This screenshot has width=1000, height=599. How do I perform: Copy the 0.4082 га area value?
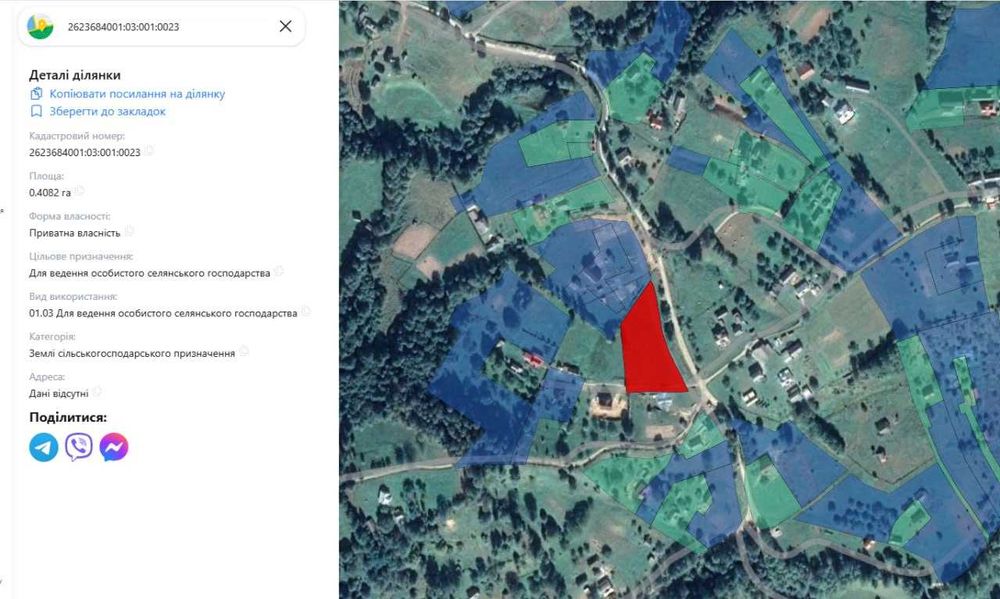point(79,191)
